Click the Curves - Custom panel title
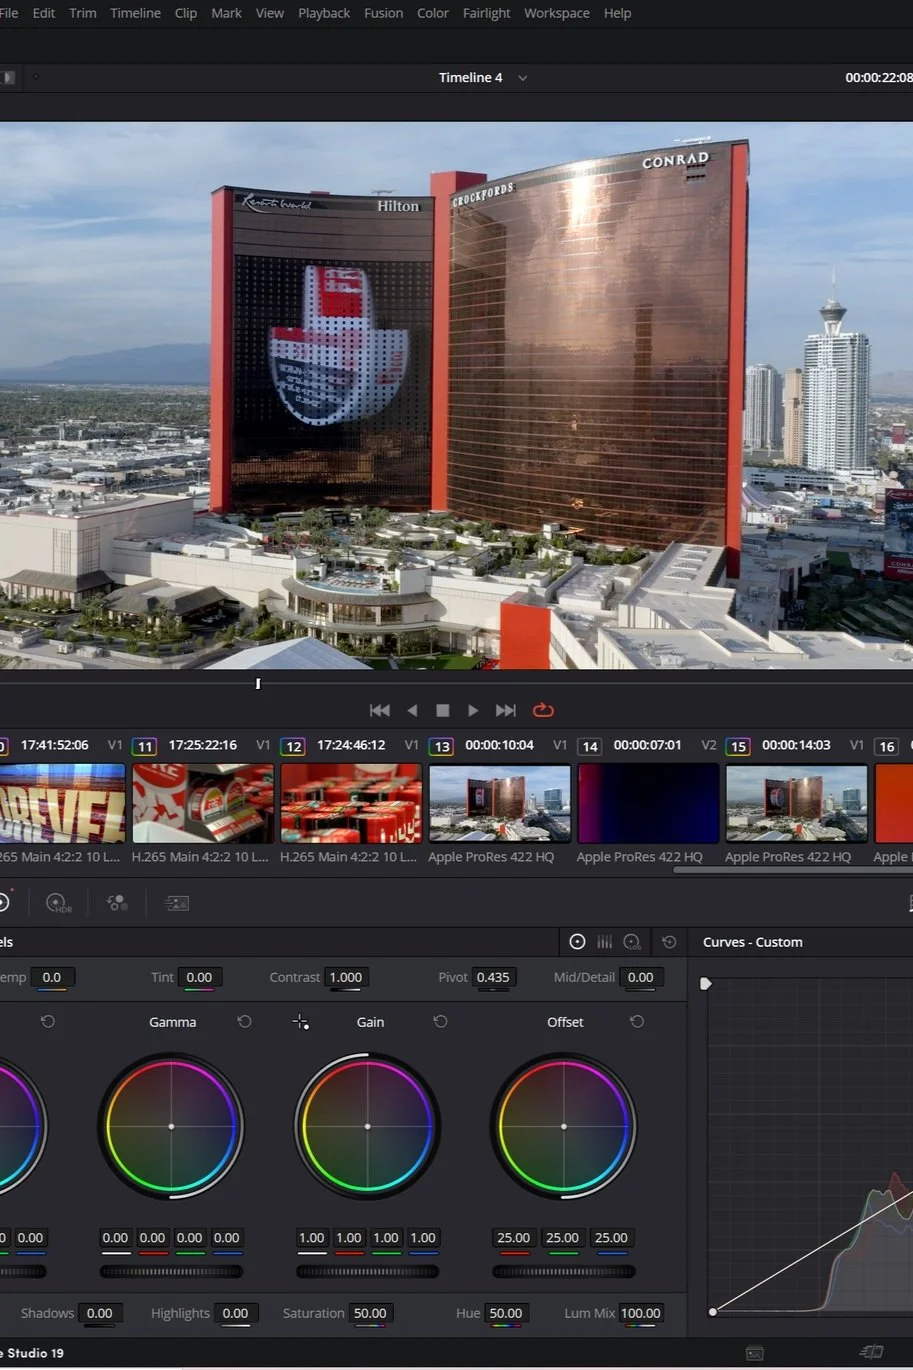 [752, 942]
